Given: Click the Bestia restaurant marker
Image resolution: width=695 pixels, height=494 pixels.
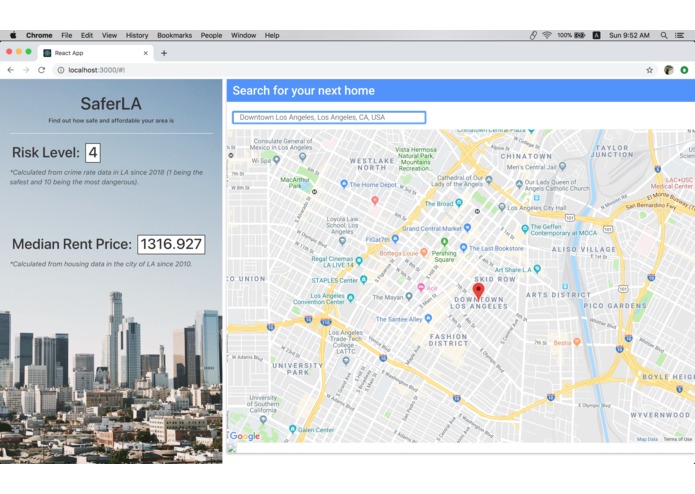Looking at the screenshot, I should tap(577, 342).
